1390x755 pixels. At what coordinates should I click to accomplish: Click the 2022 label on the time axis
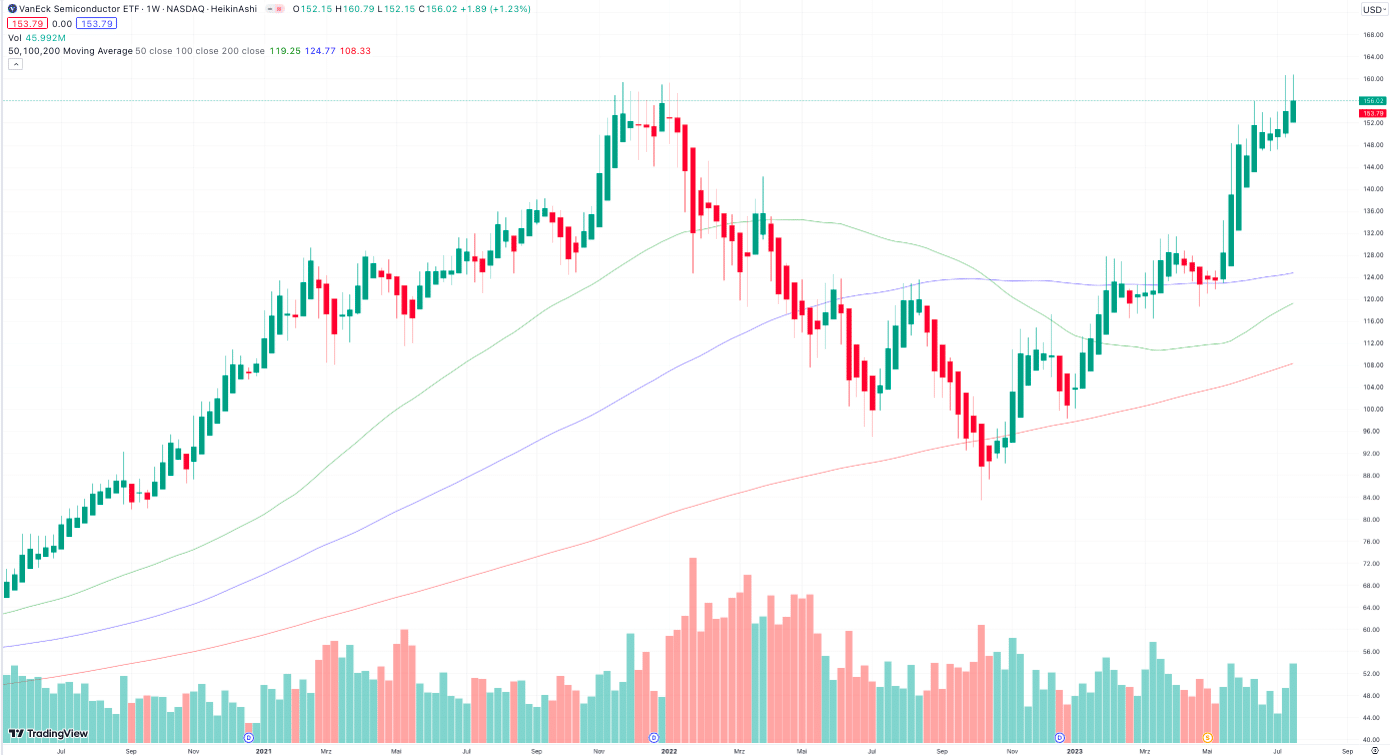click(x=669, y=749)
